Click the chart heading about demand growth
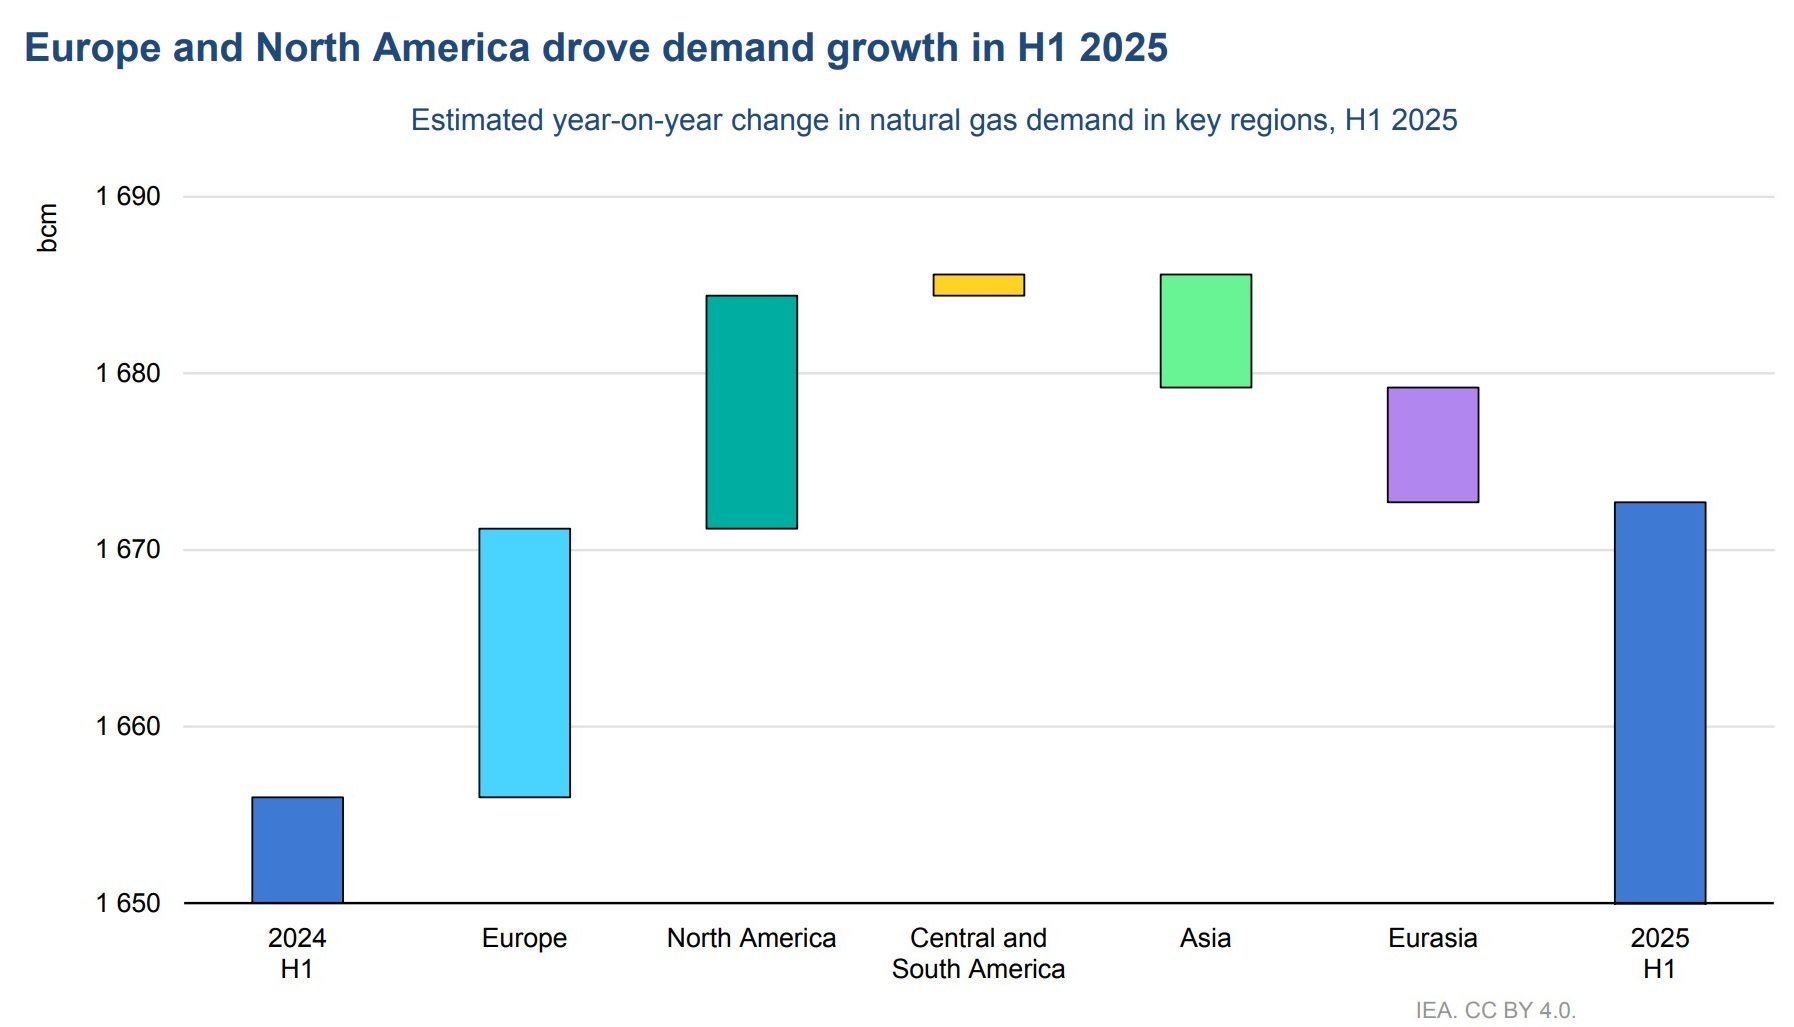 click(596, 48)
